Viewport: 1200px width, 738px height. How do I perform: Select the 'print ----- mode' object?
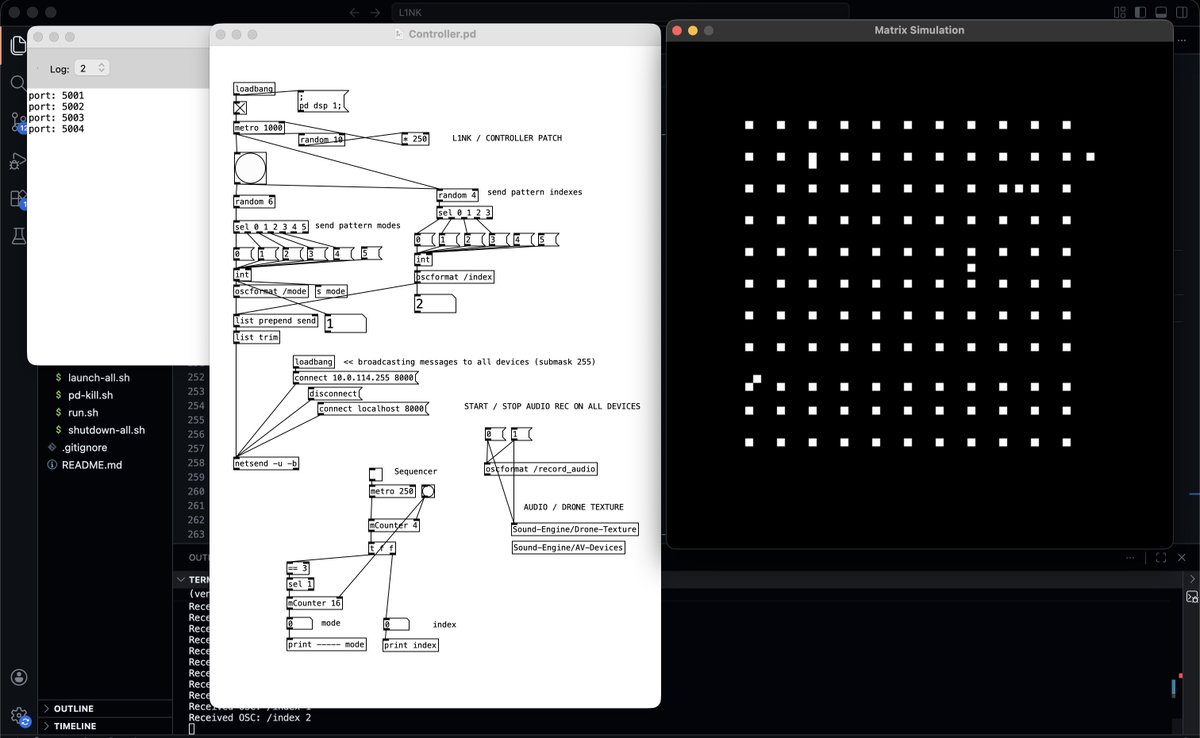click(x=327, y=645)
